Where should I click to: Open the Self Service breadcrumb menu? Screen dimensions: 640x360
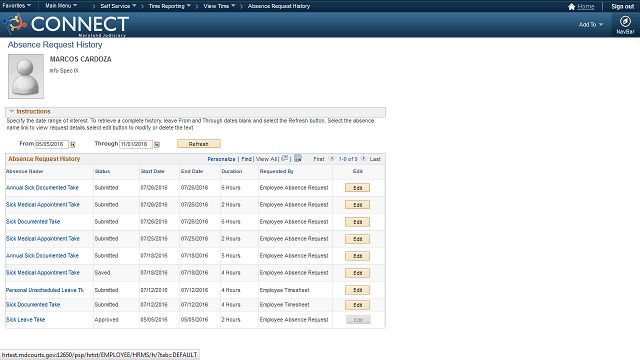coord(118,6)
